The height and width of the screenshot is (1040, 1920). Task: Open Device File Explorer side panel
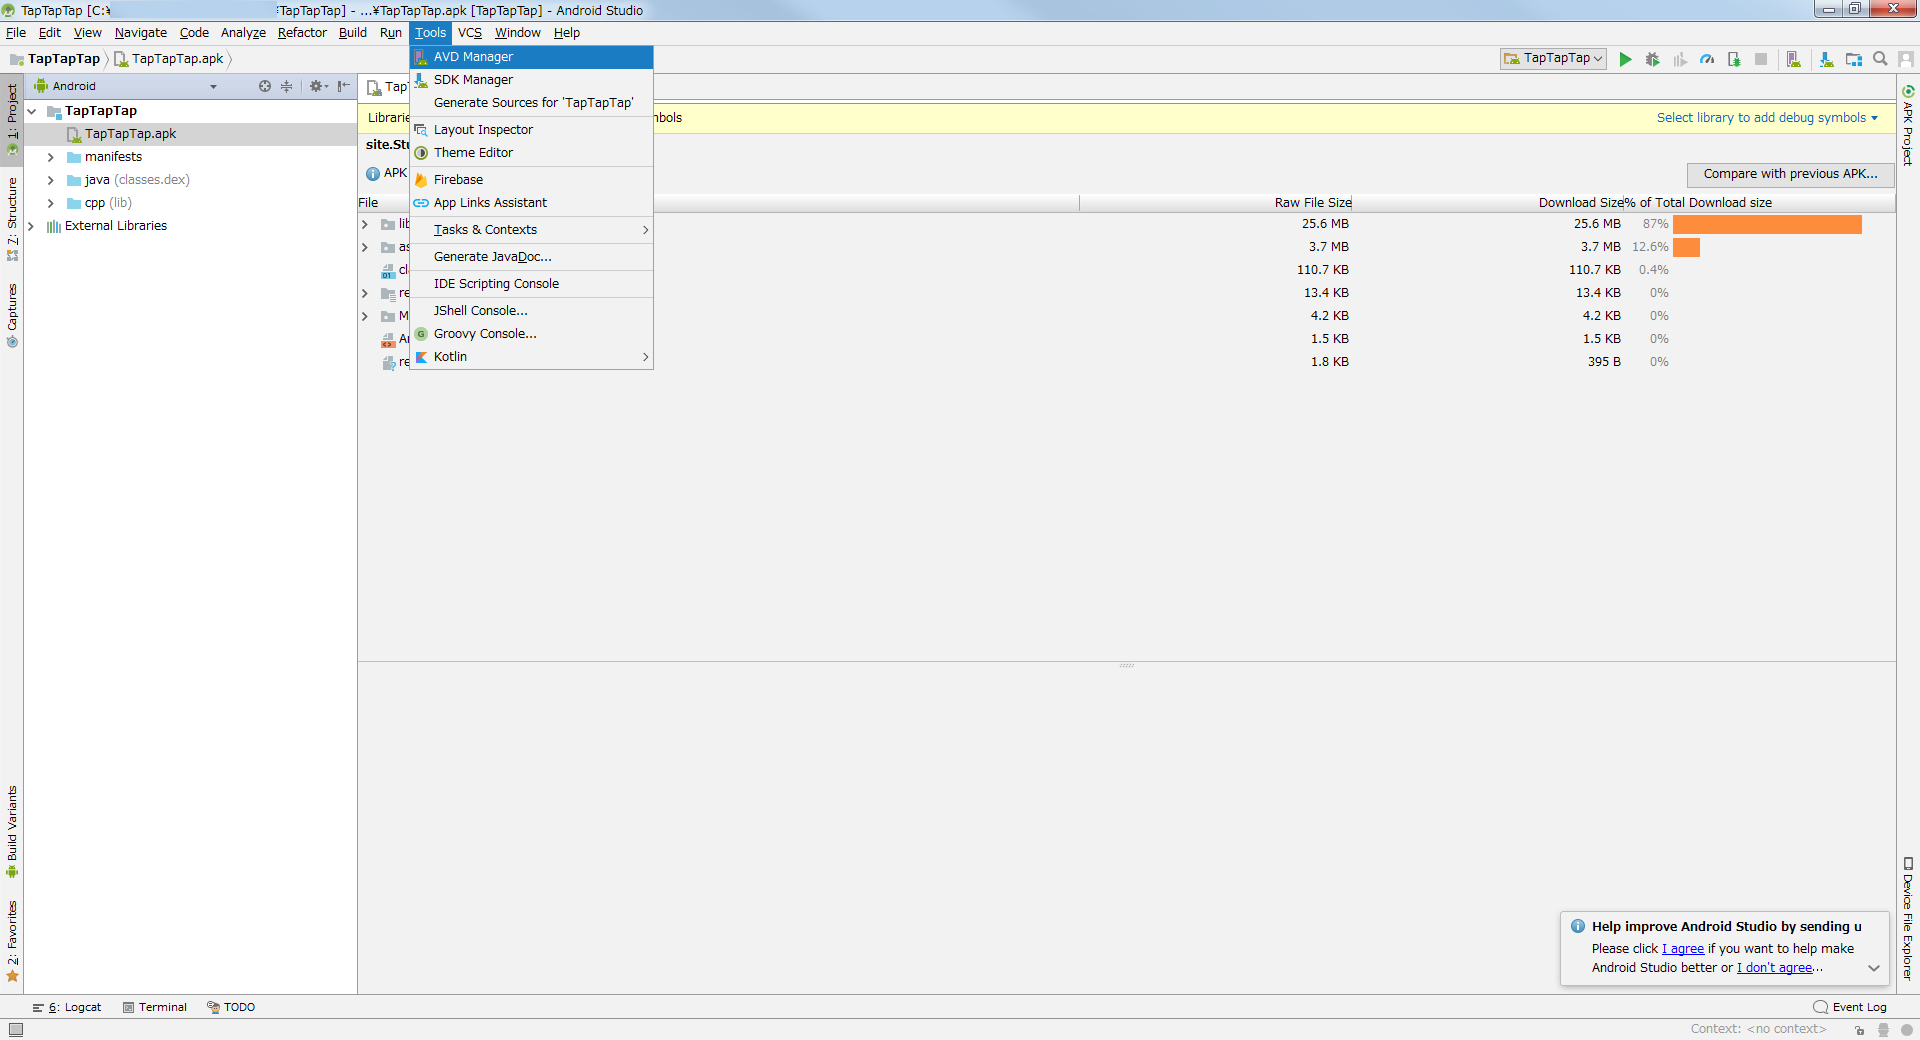[1908, 918]
